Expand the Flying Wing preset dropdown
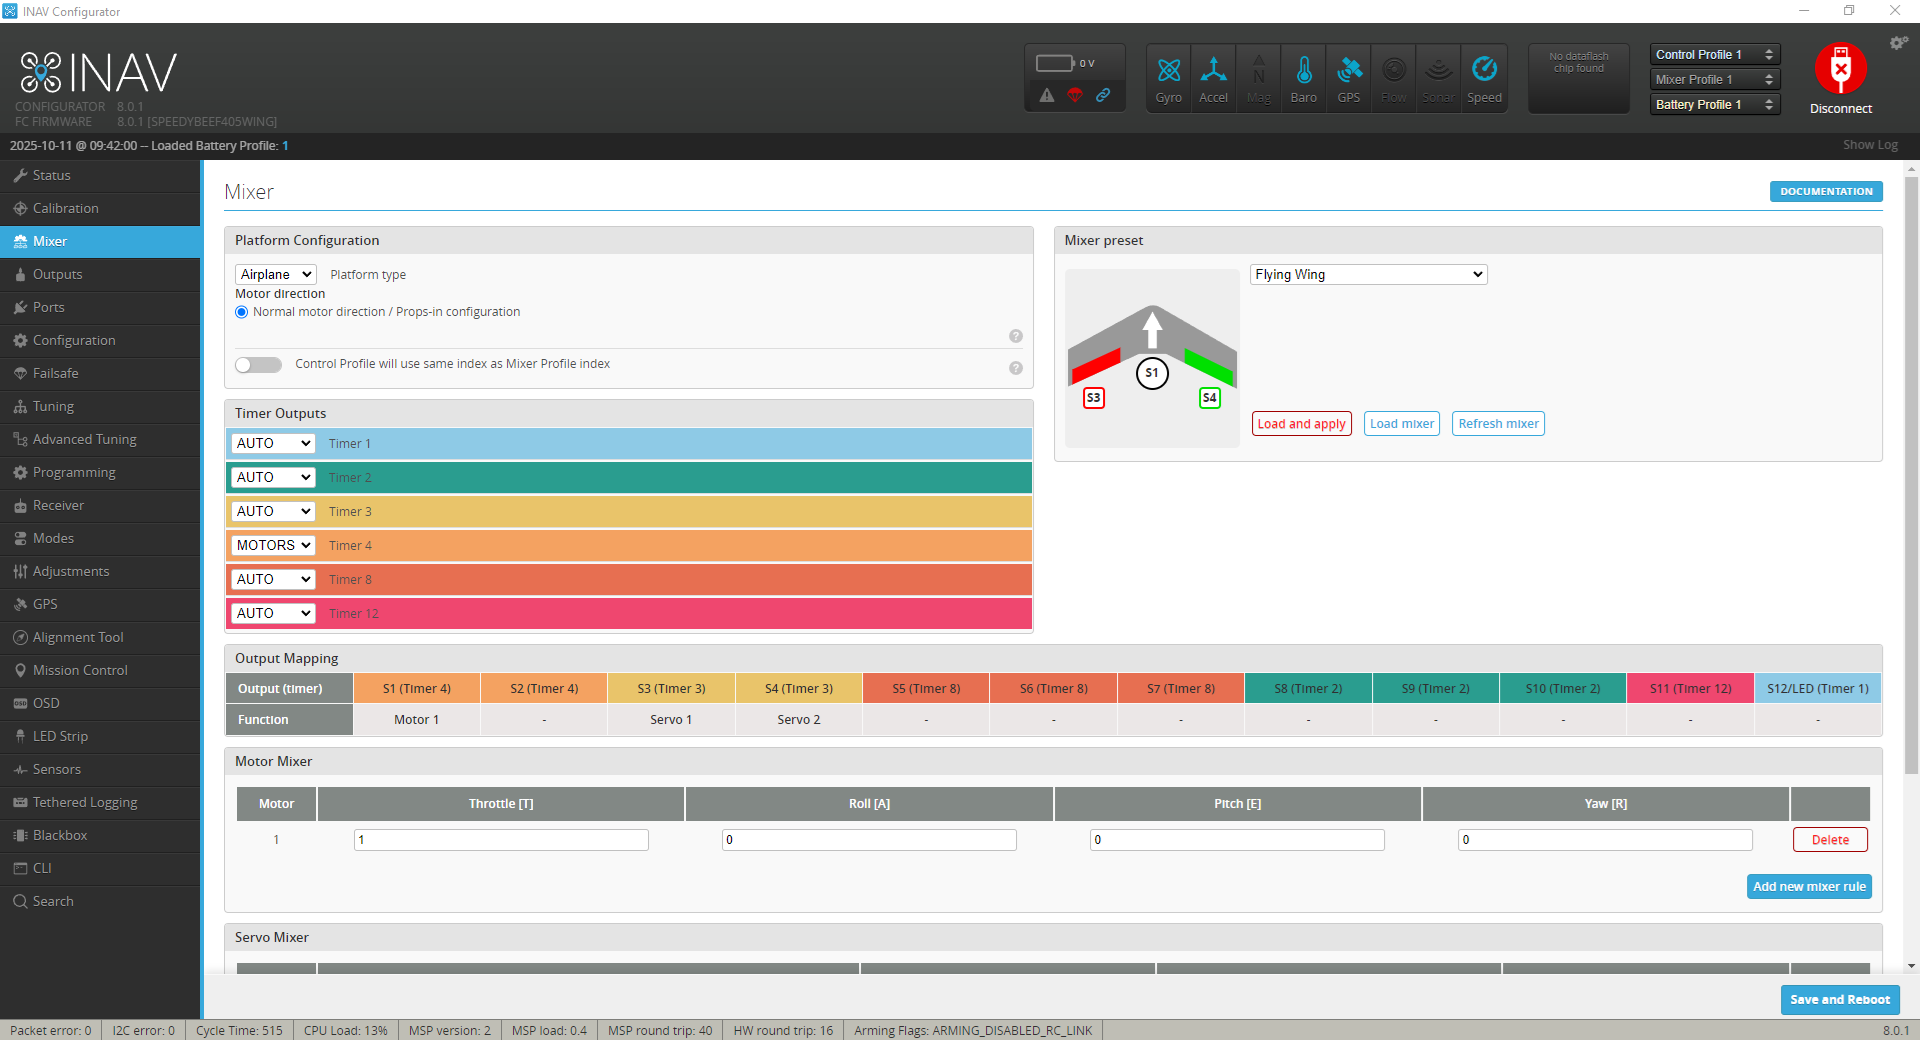The width and height of the screenshot is (1920, 1040). 1368,274
